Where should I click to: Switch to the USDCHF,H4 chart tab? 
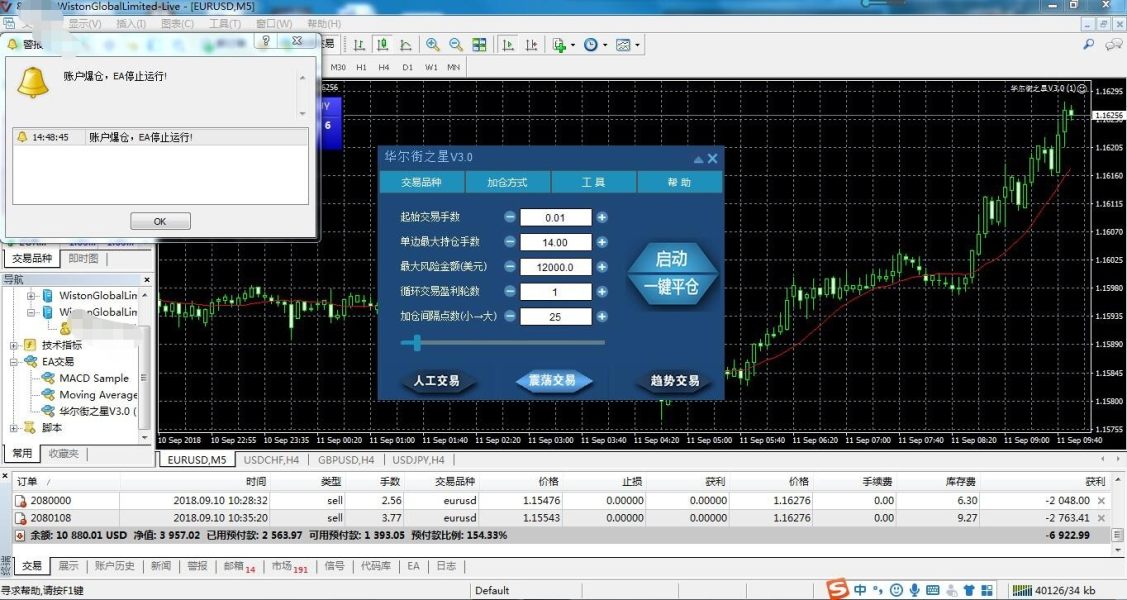tap(272, 460)
